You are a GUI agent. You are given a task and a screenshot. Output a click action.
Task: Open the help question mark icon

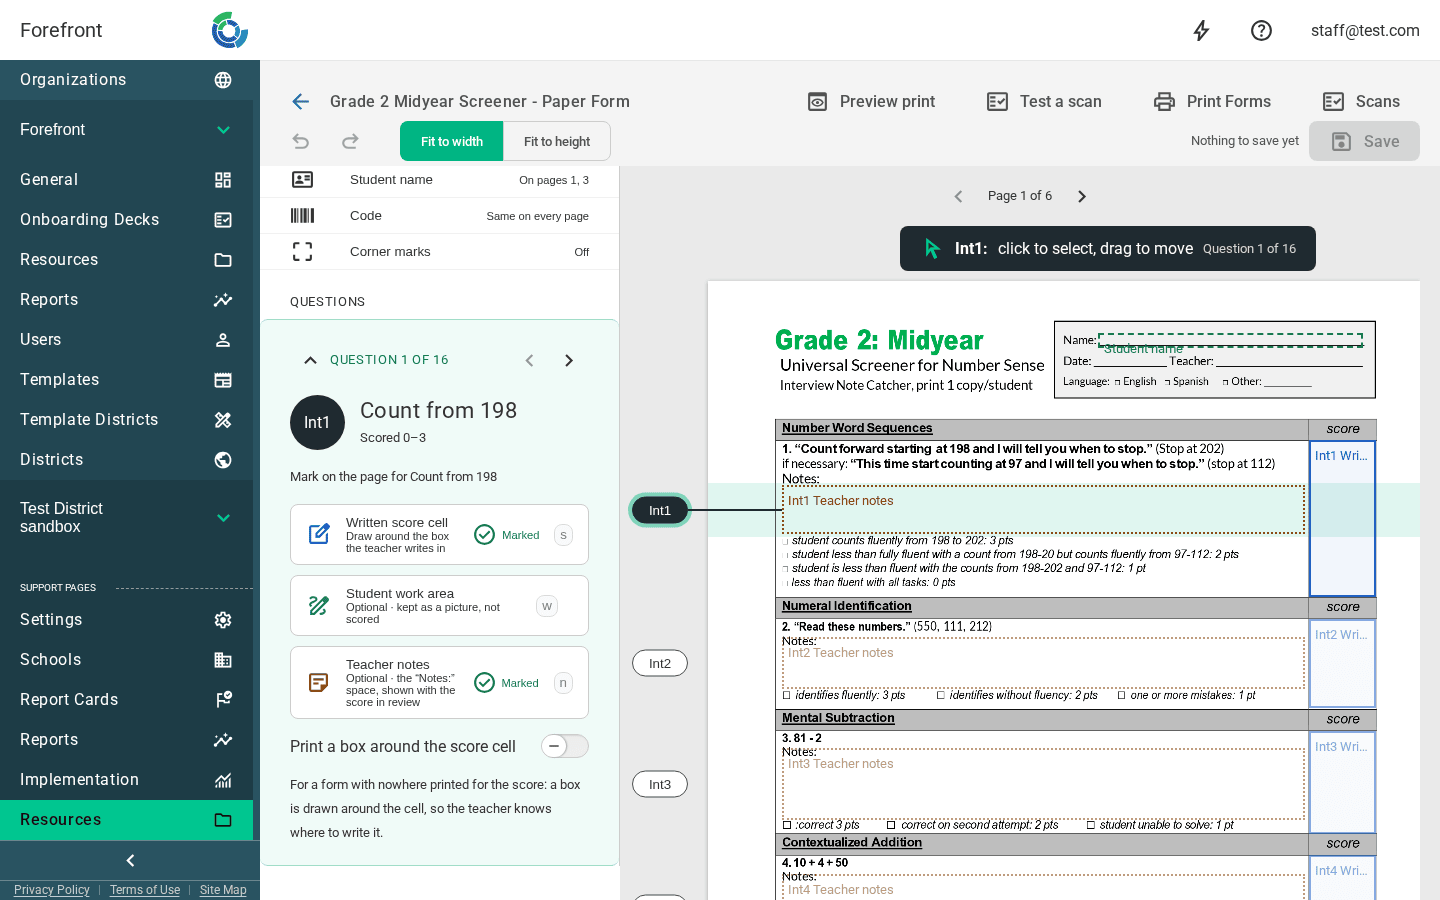tap(1261, 30)
